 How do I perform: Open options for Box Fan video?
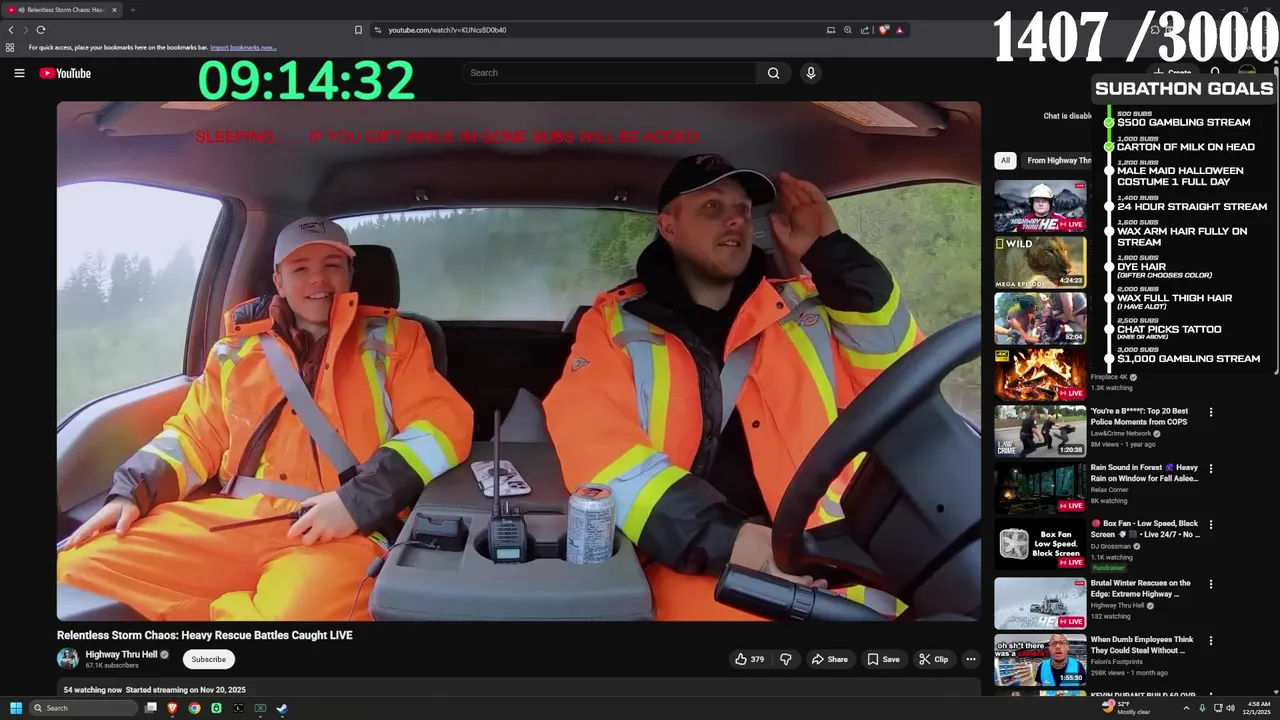click(x=1211, y=524)
